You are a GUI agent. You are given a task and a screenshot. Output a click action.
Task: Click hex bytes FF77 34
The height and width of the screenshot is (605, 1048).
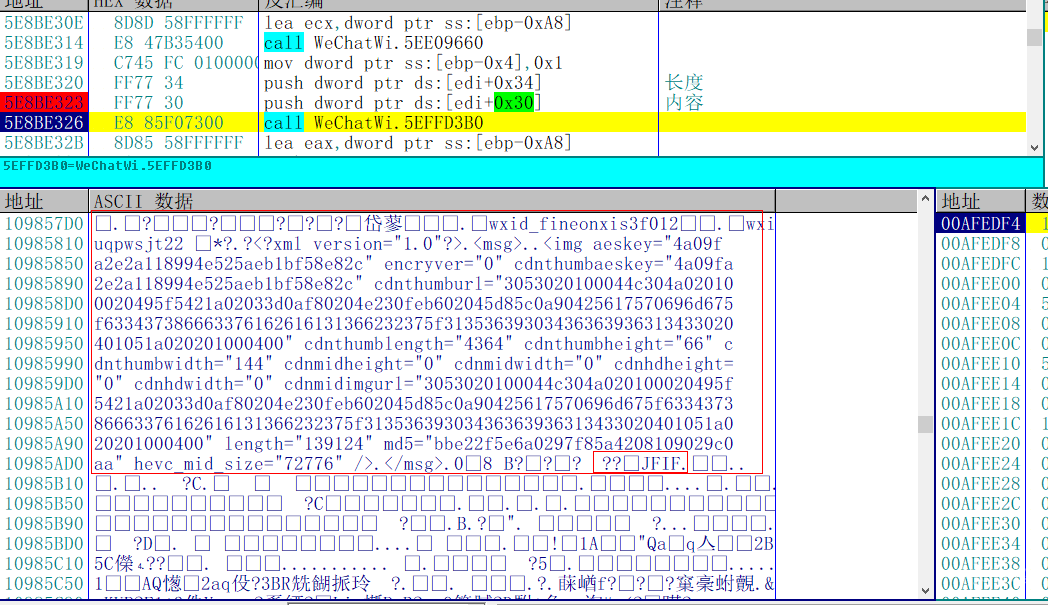(x=148, y=83)
